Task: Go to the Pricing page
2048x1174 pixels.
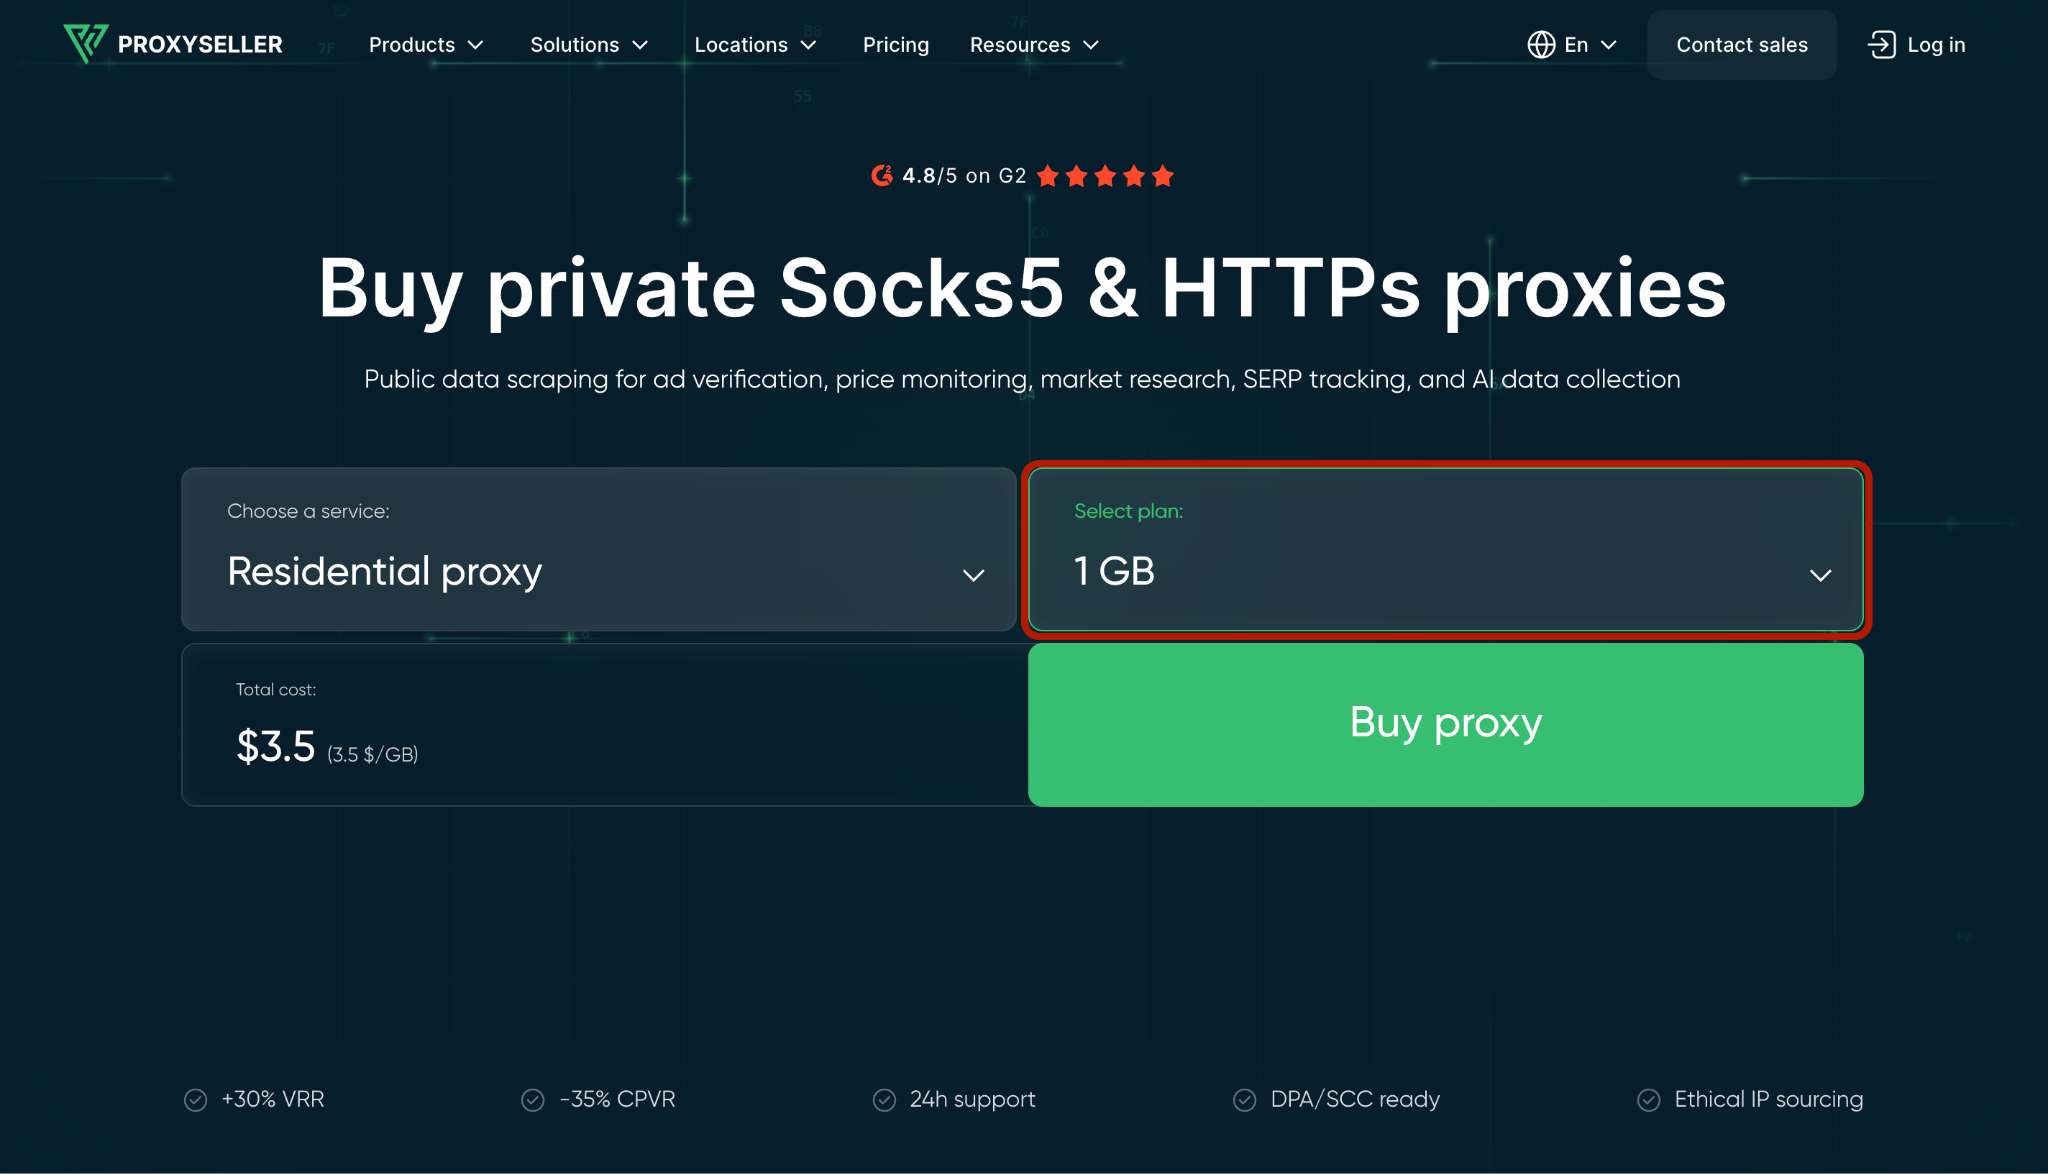Action: (x=896, y=45)
